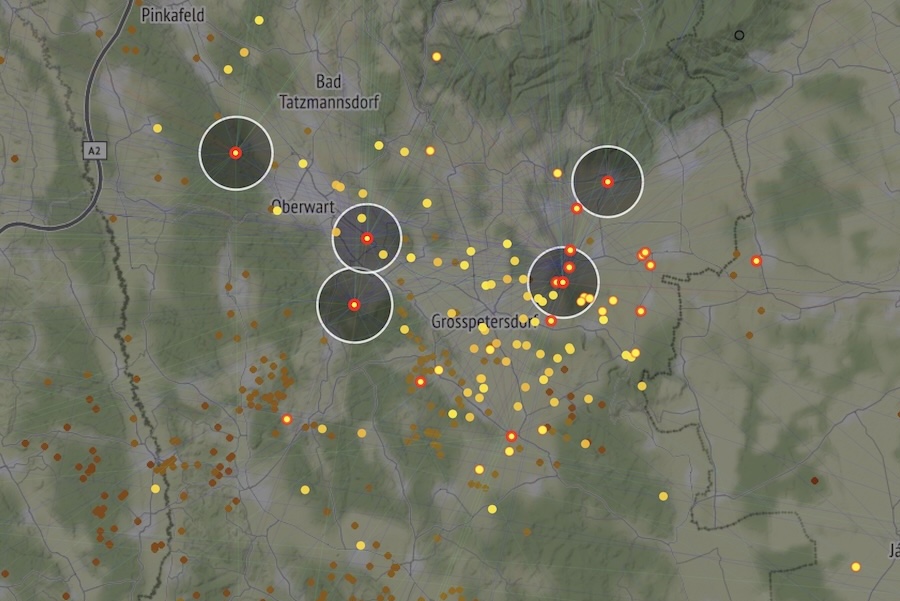900x601 pixels.
Task: Select the yellow dot just east of the A2 shield
Action: coord(157,128)
